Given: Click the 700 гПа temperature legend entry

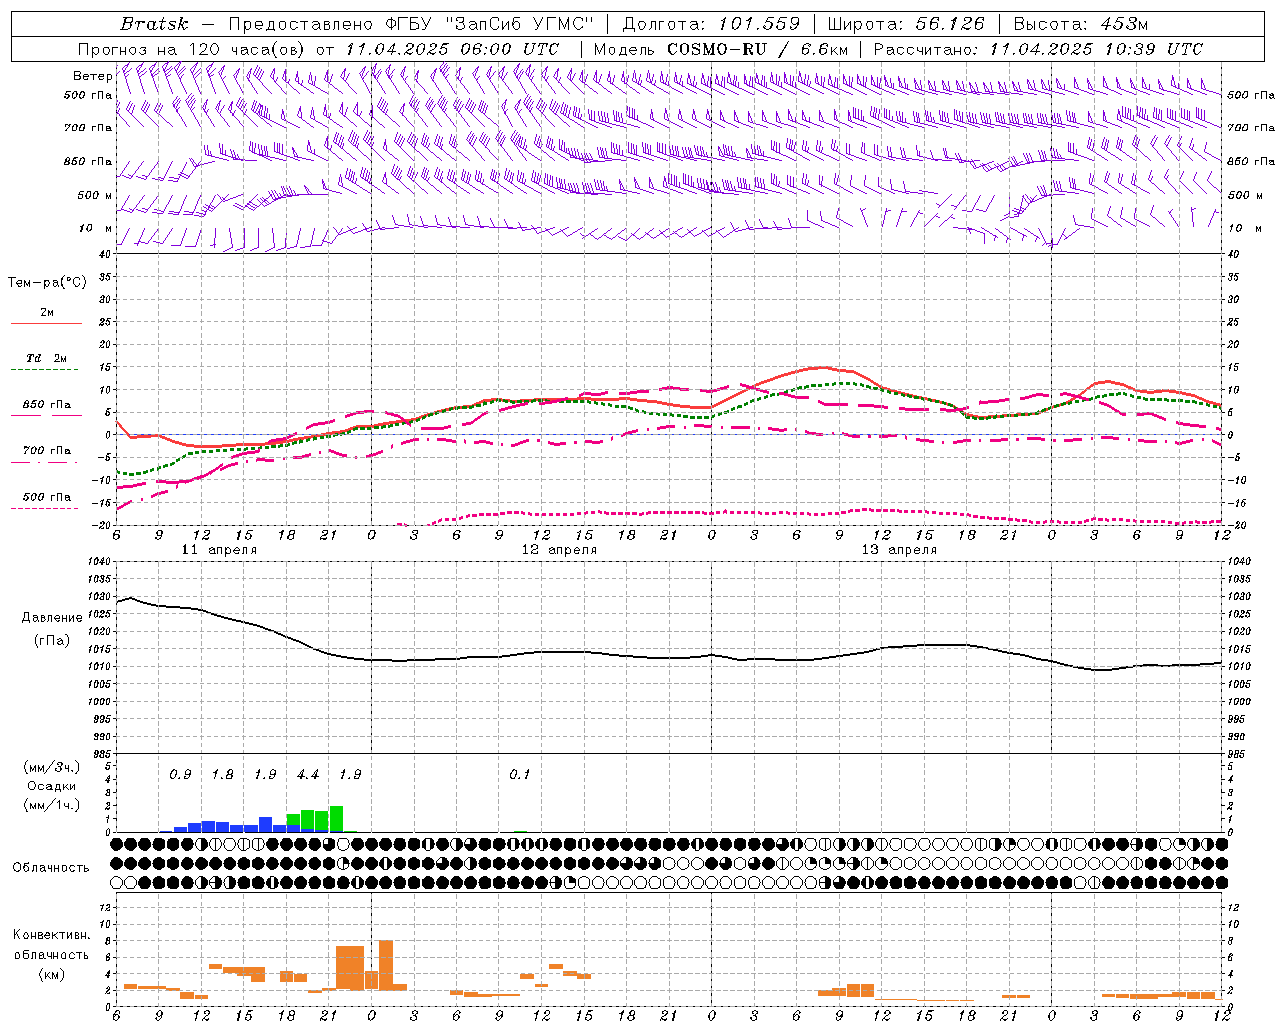Looking at the screenshot, I should pyautogui.click(x=47, y=451).
